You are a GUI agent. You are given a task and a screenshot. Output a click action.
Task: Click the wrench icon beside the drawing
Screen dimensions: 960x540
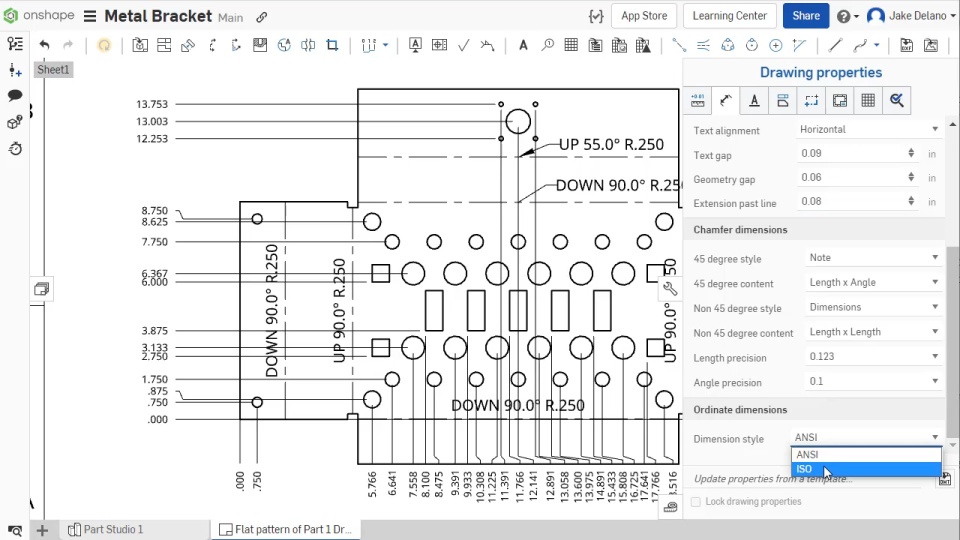(x=670, y=288)
